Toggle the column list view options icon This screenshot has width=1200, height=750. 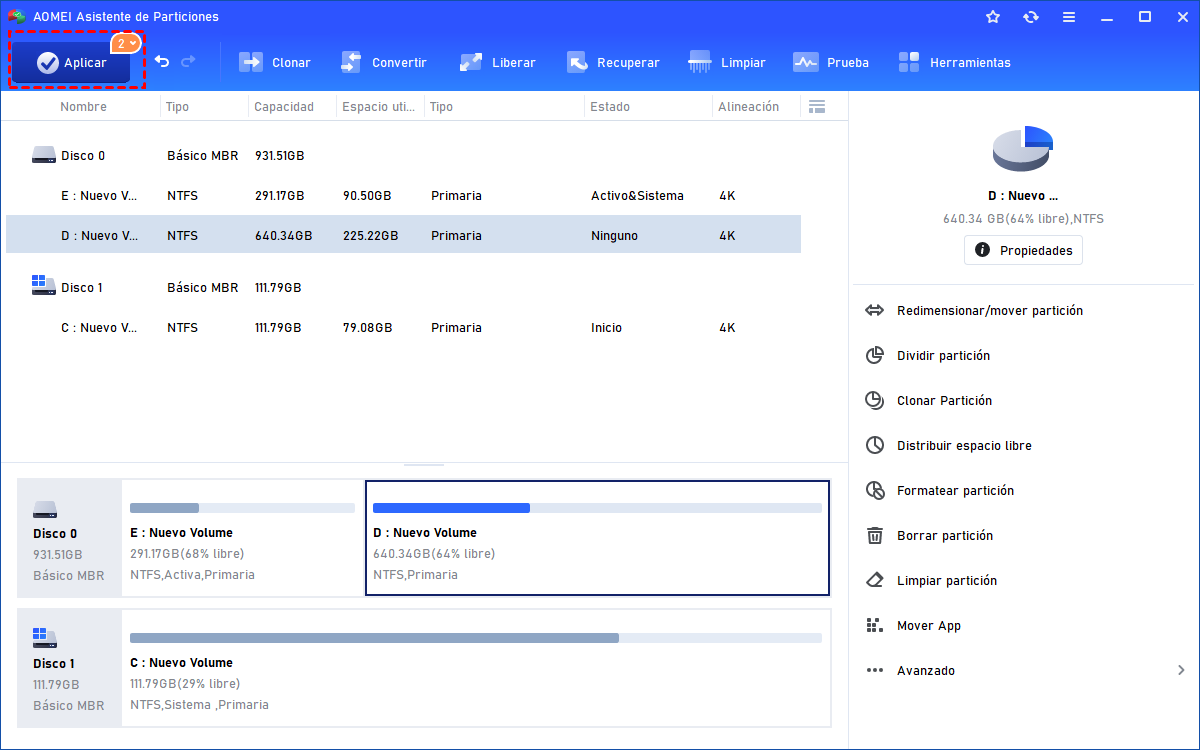click(817, 107)
